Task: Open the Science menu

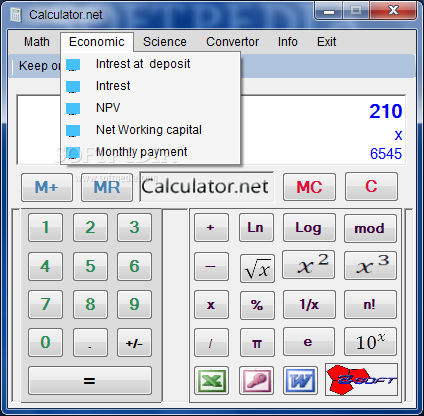Action: click(165, 42)
